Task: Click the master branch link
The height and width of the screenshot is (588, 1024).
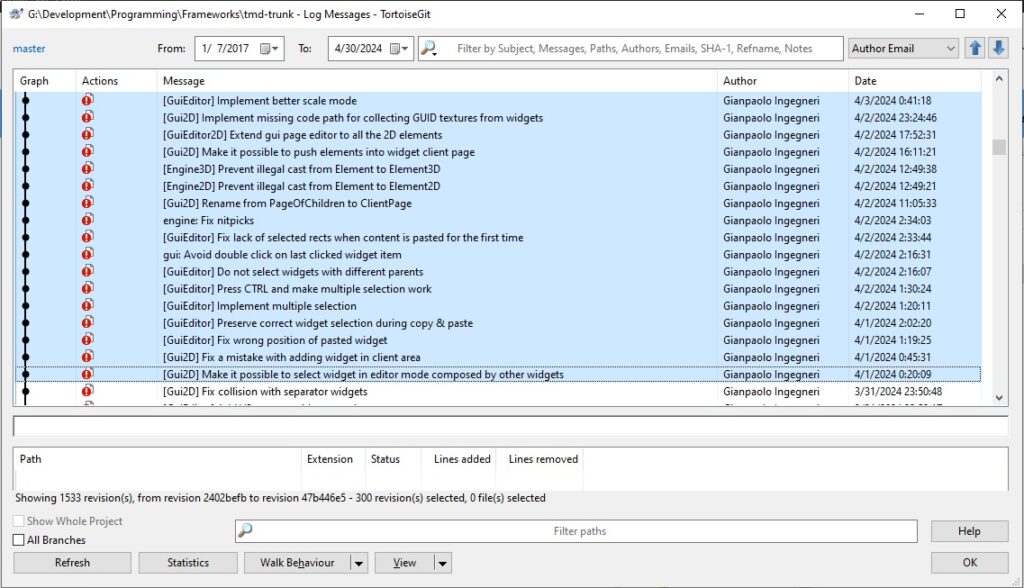Action: coord(29,48)
